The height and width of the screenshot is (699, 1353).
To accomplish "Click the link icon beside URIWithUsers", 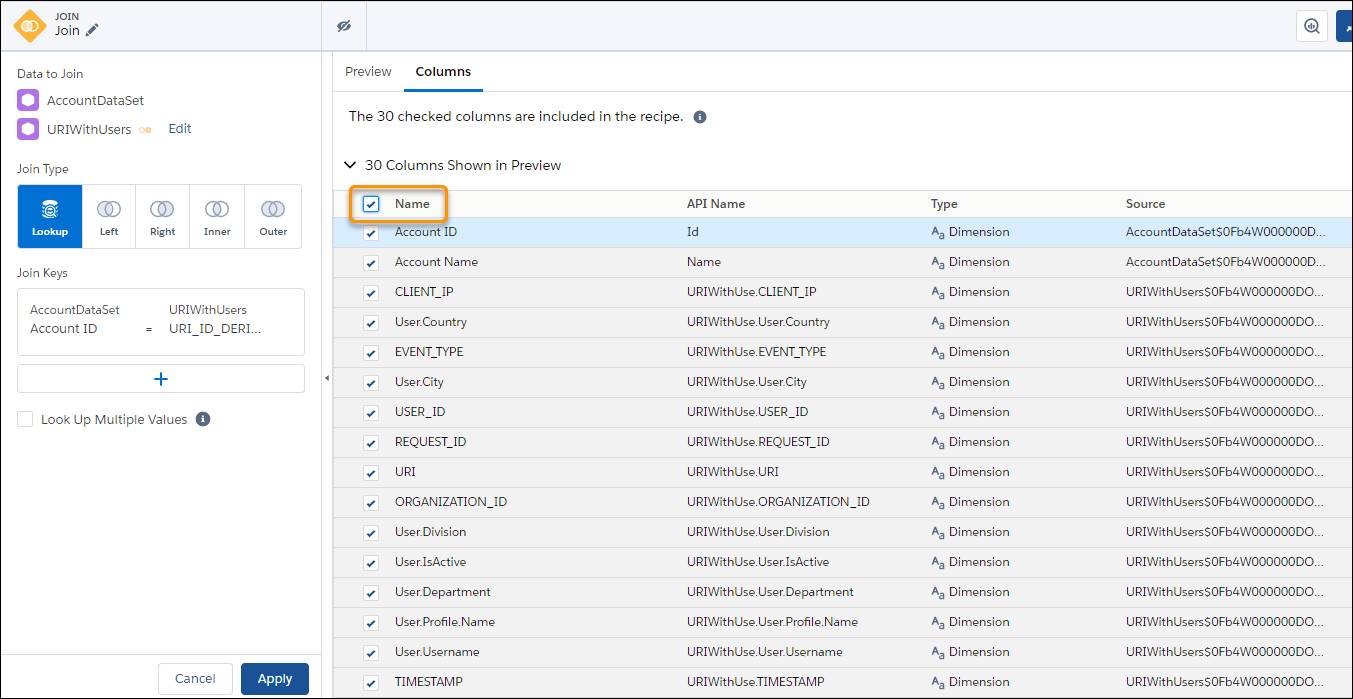I will [x=146, y=130].
